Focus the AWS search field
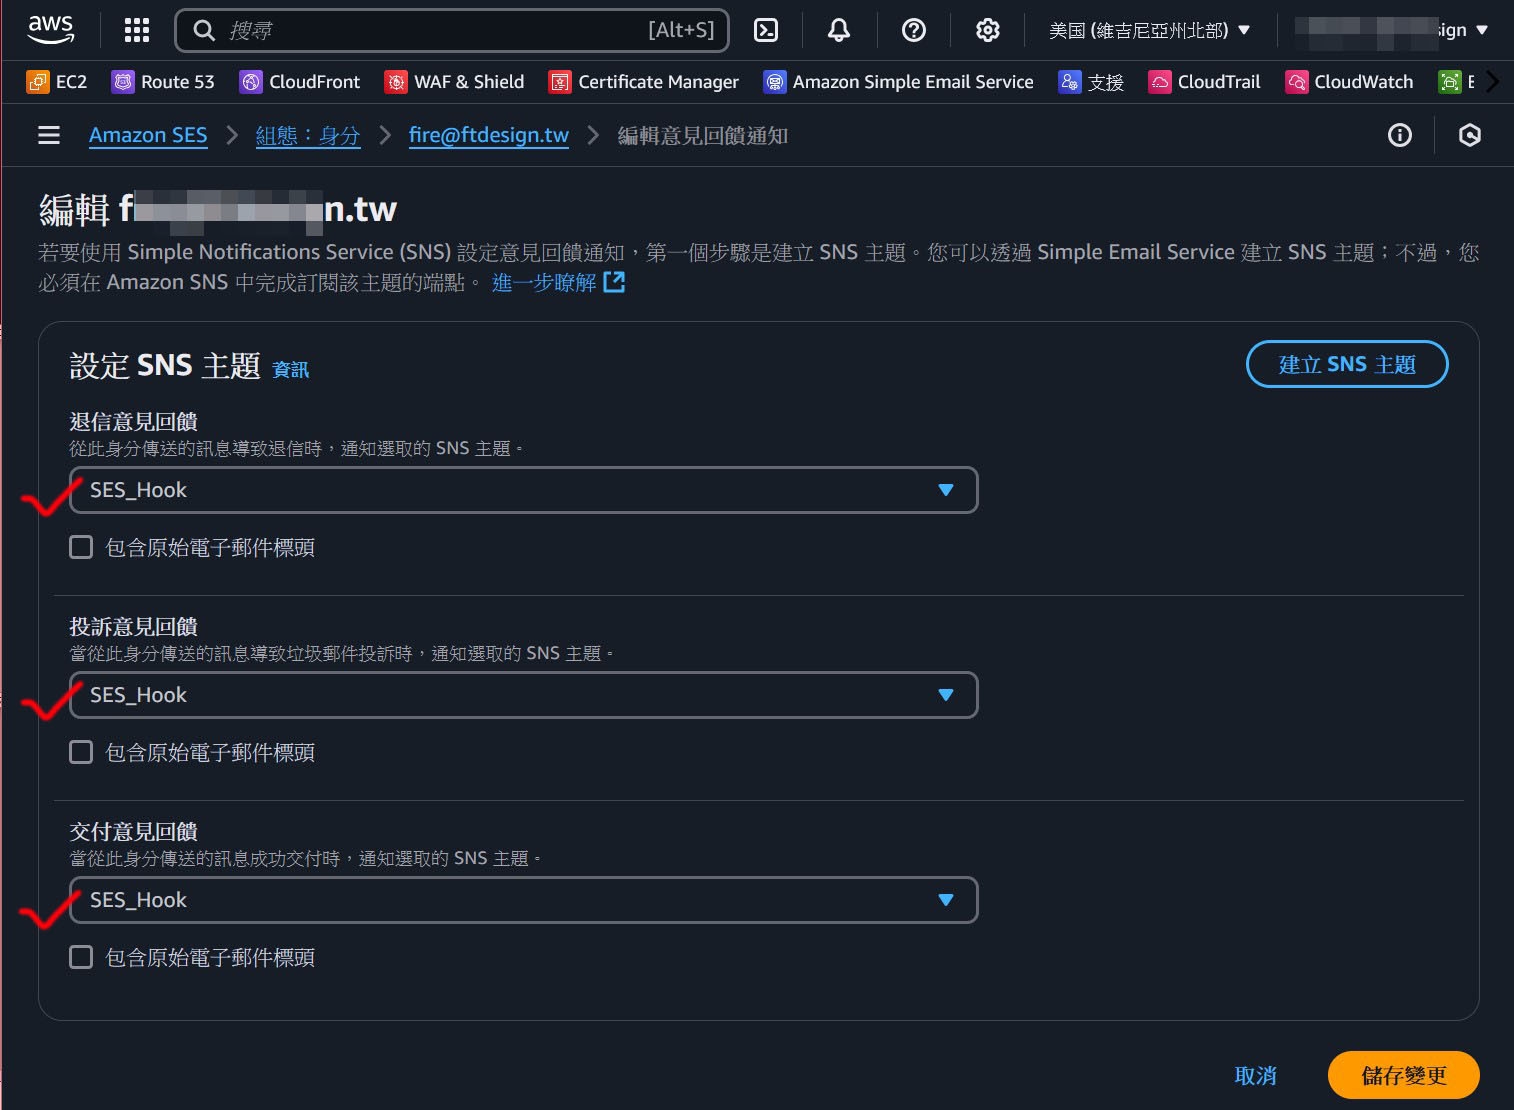The image size is (1514, 1110). pyautogui.click(x=452, y=30)
